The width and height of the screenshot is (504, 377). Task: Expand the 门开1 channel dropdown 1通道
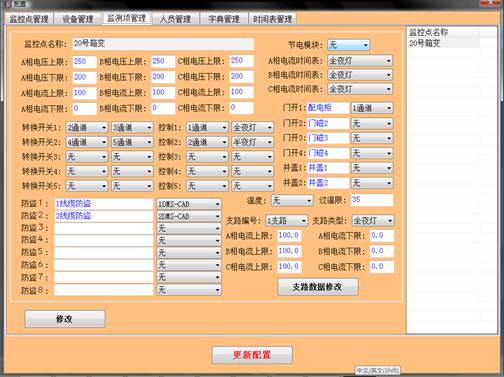tap(372, 108)
